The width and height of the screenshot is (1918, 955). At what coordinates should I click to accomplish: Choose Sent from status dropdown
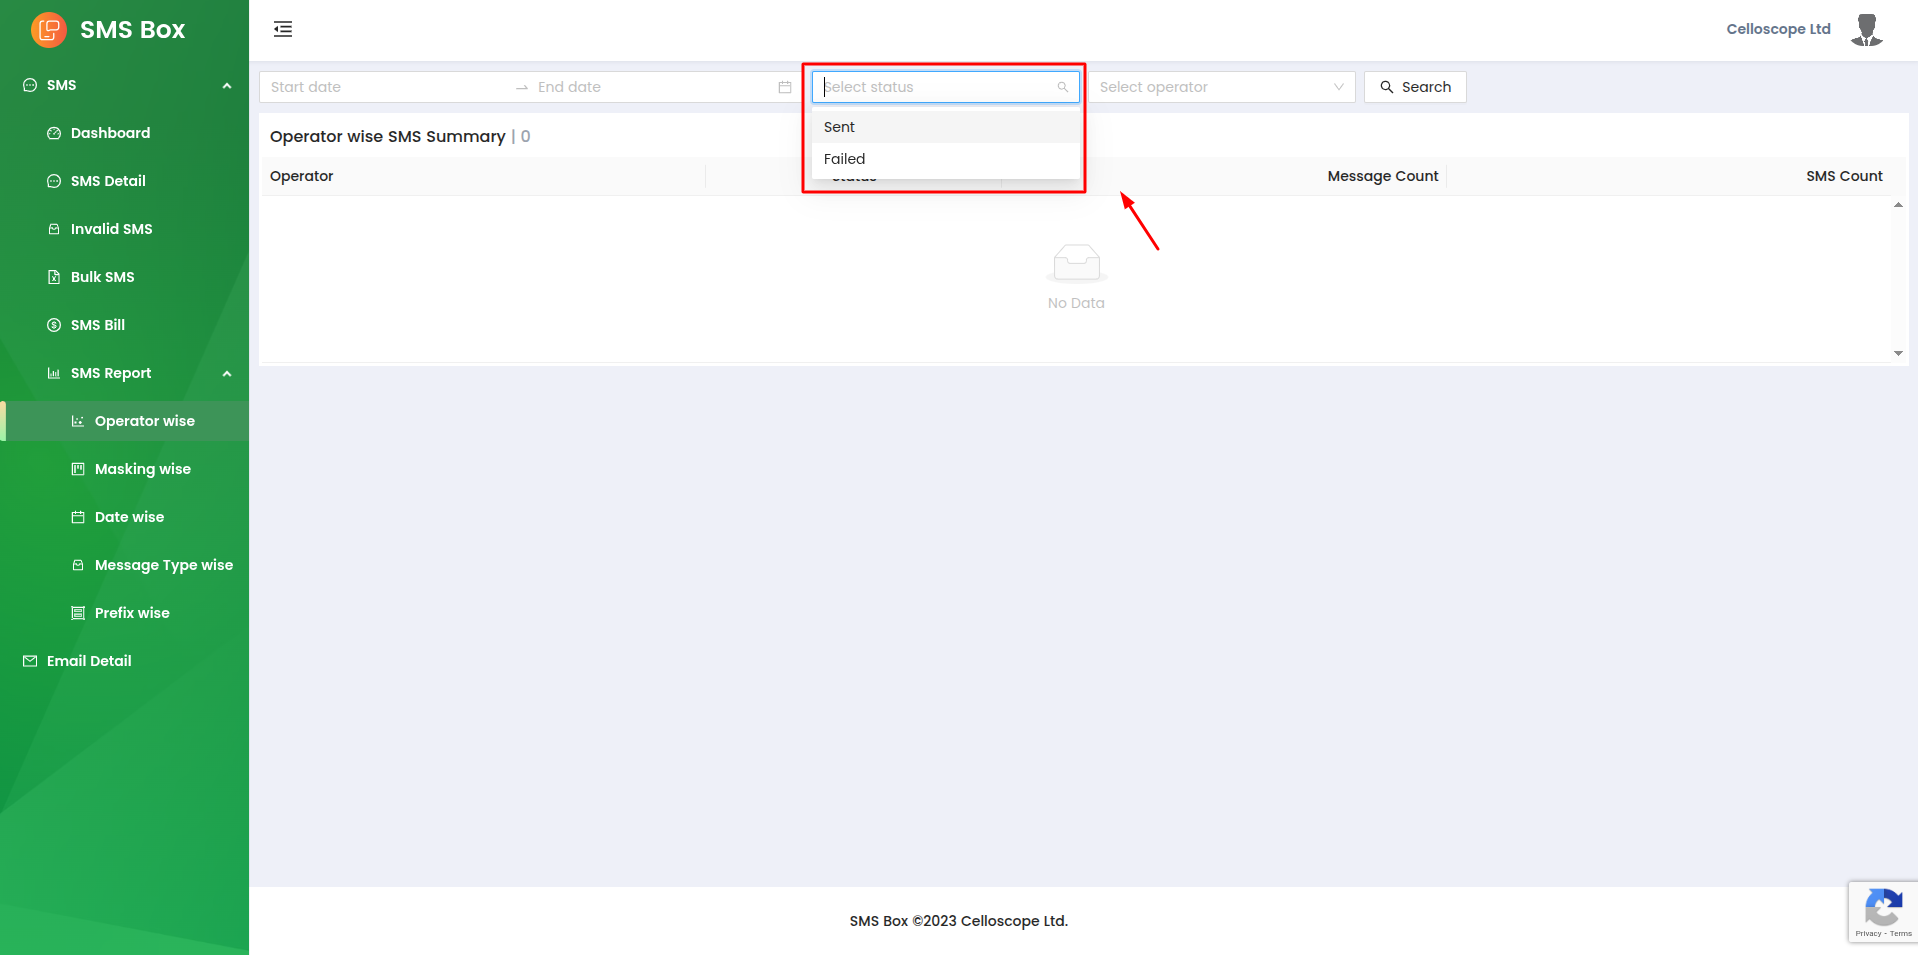[840, 127]
